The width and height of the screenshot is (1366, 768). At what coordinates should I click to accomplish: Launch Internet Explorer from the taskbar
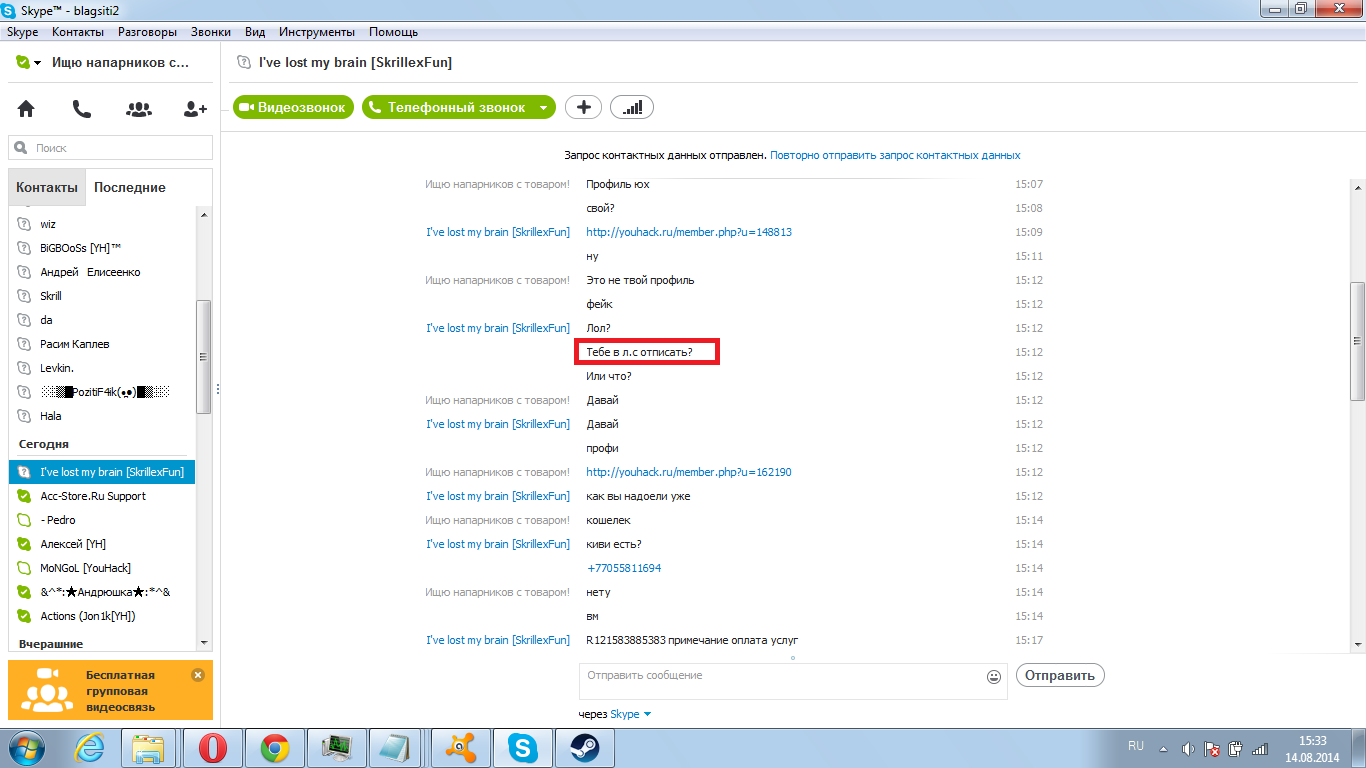click(x=90, y=747)
